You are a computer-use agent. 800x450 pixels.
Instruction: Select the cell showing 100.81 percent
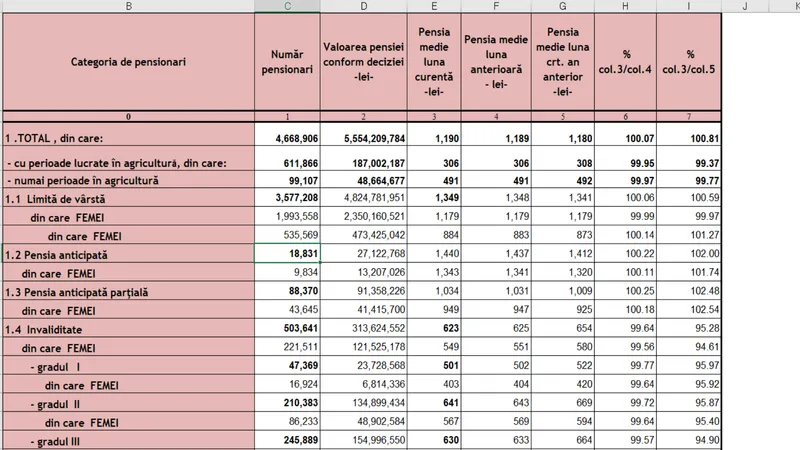(690, 138)
